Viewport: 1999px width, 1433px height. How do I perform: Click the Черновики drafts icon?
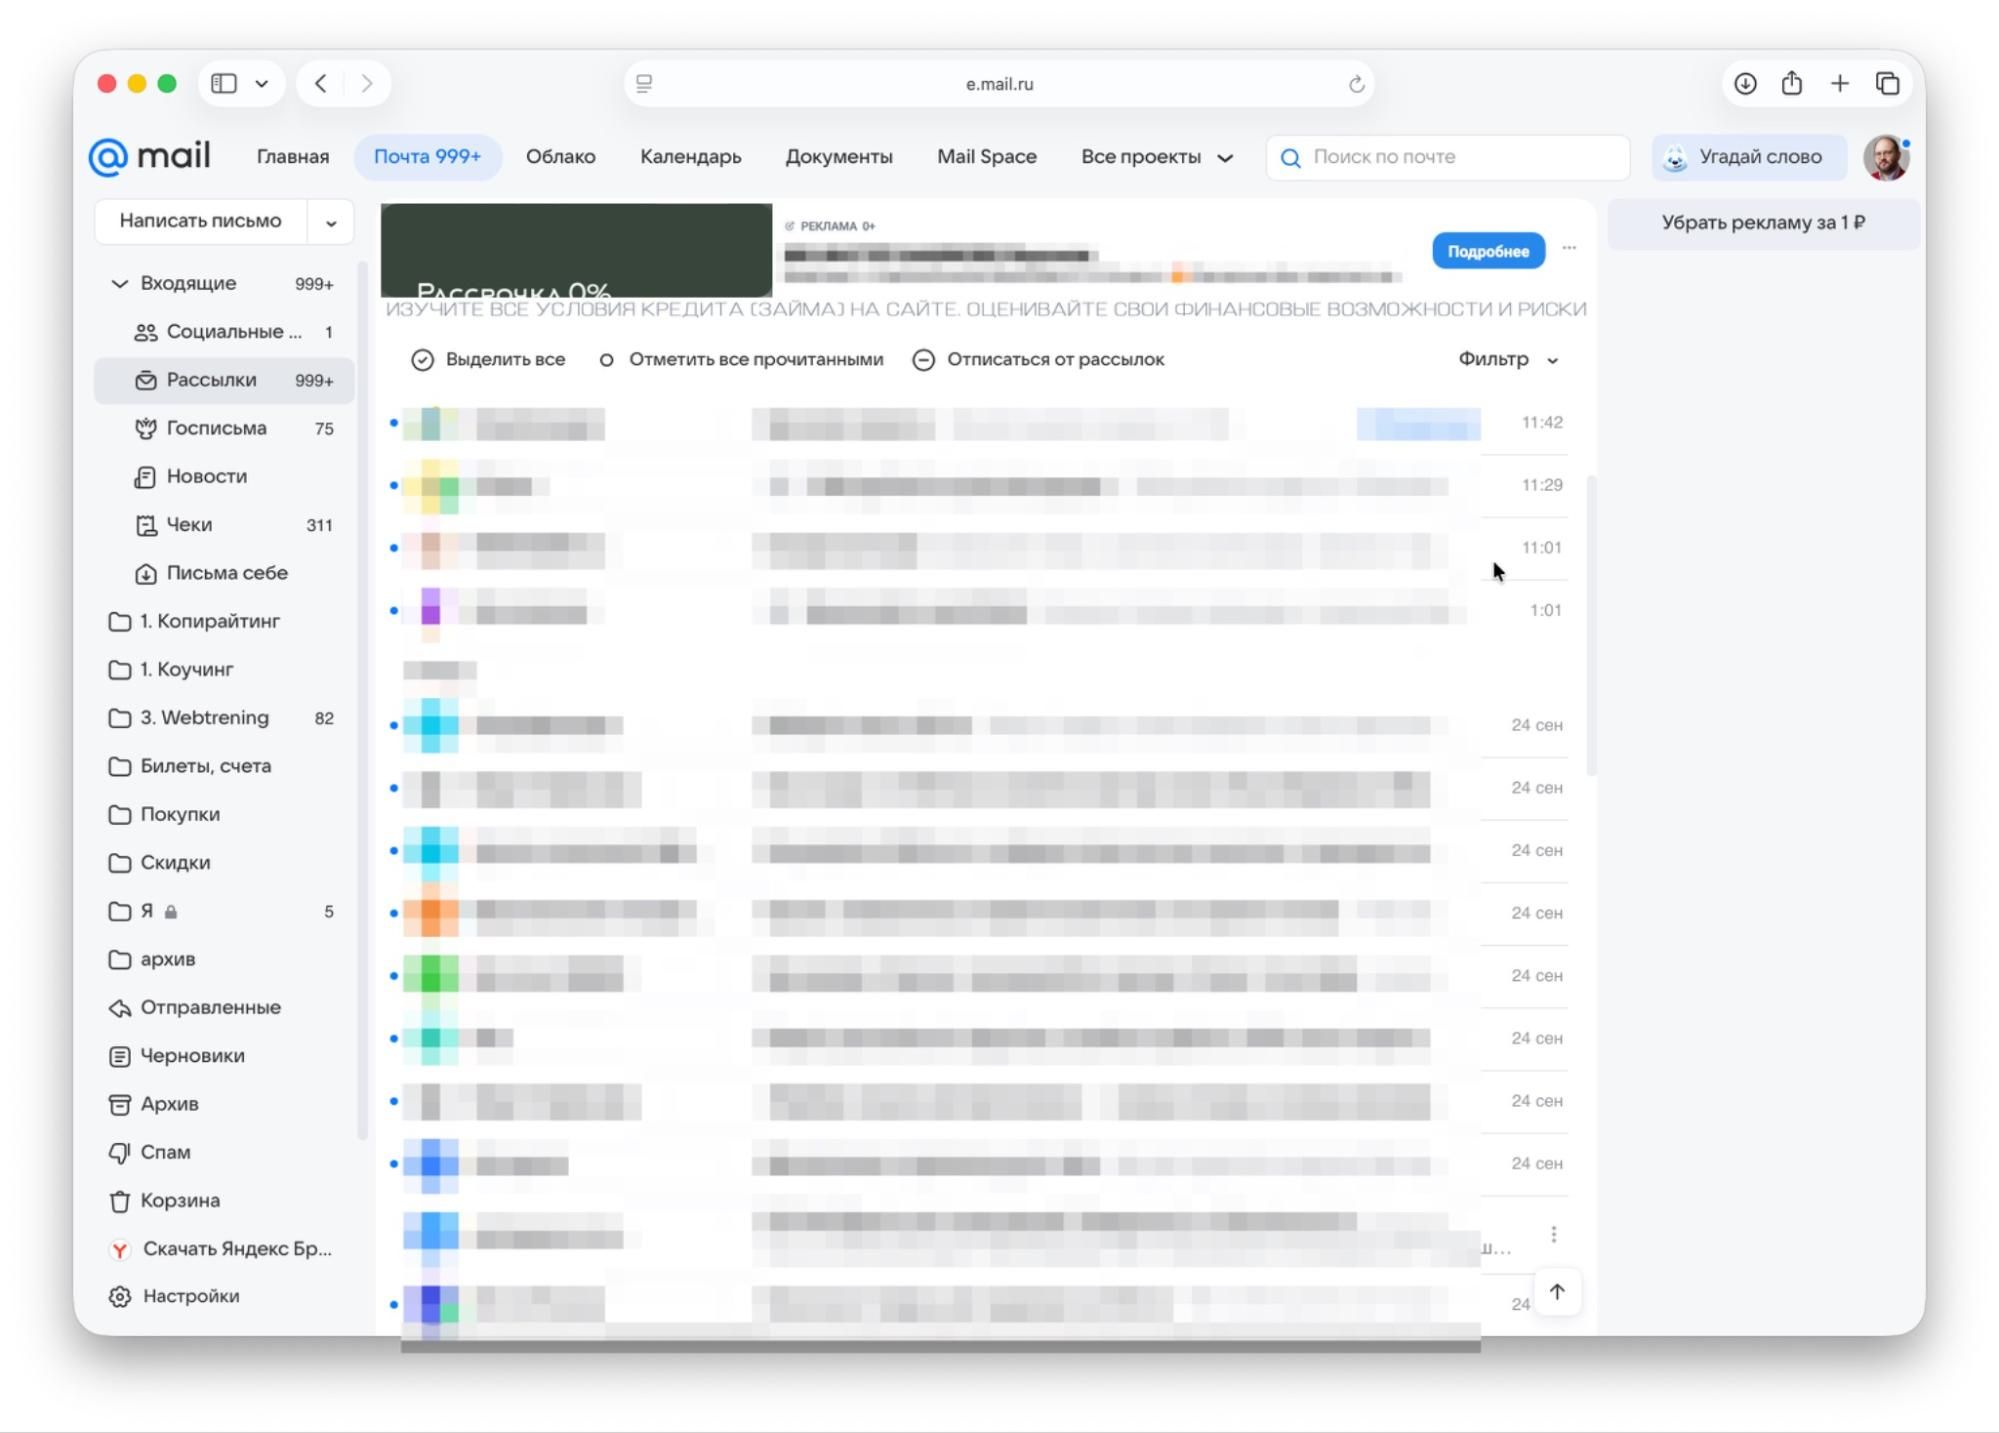pos(120,1056)
